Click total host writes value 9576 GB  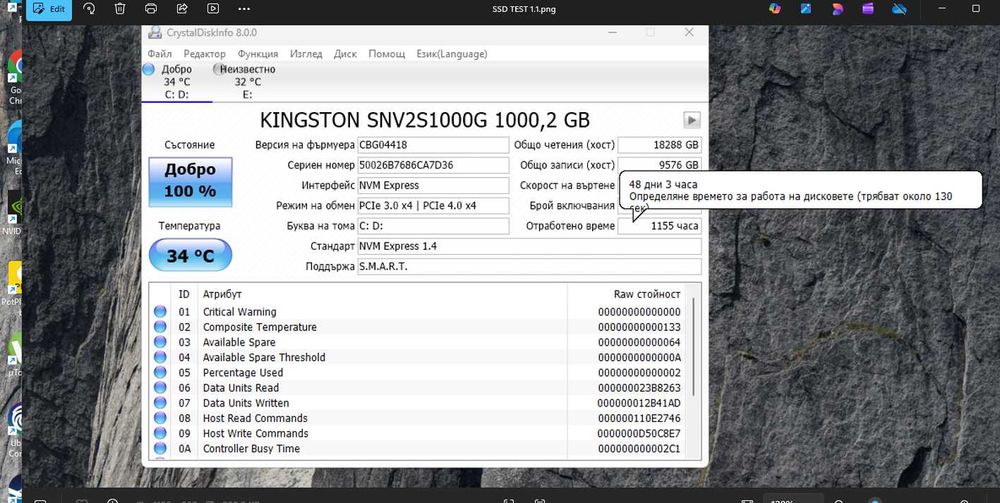point(659,165)
